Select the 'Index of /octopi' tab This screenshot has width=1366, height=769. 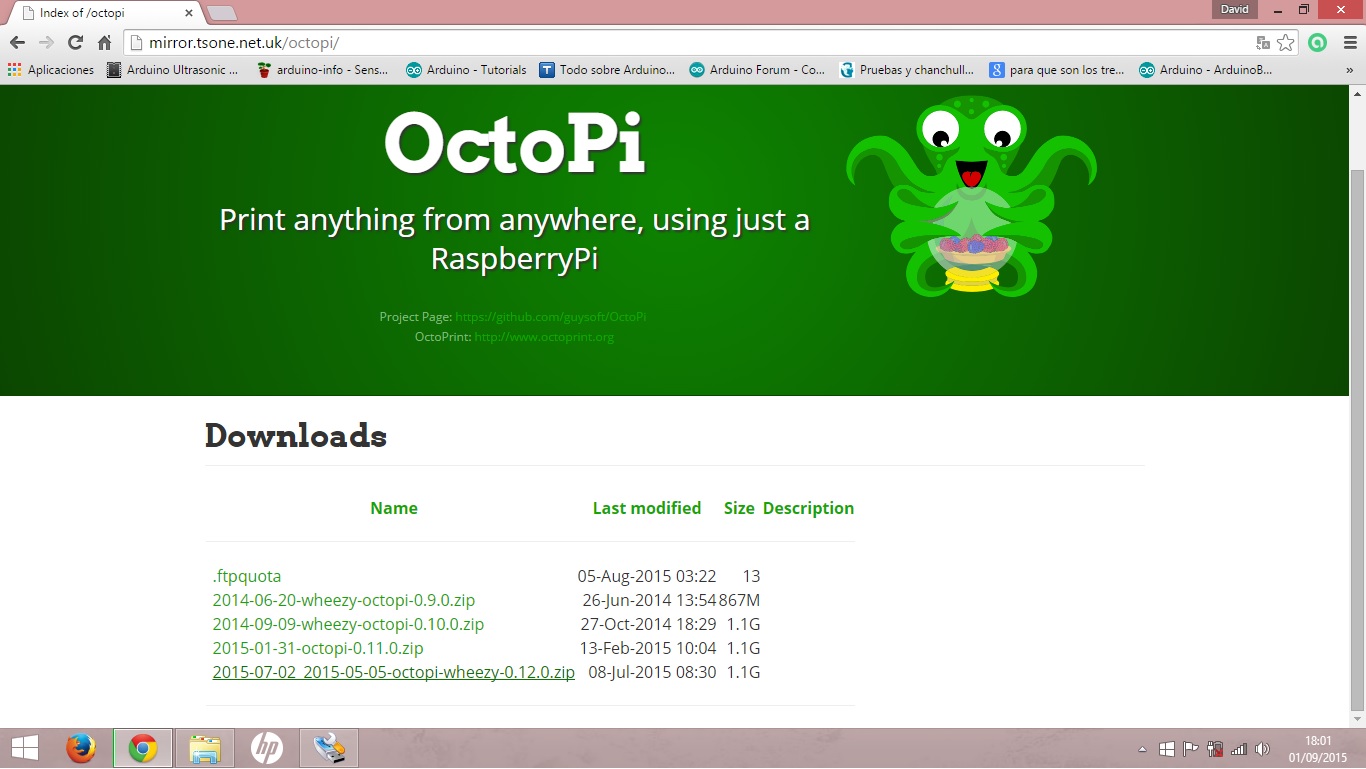[x=105, y=13]
